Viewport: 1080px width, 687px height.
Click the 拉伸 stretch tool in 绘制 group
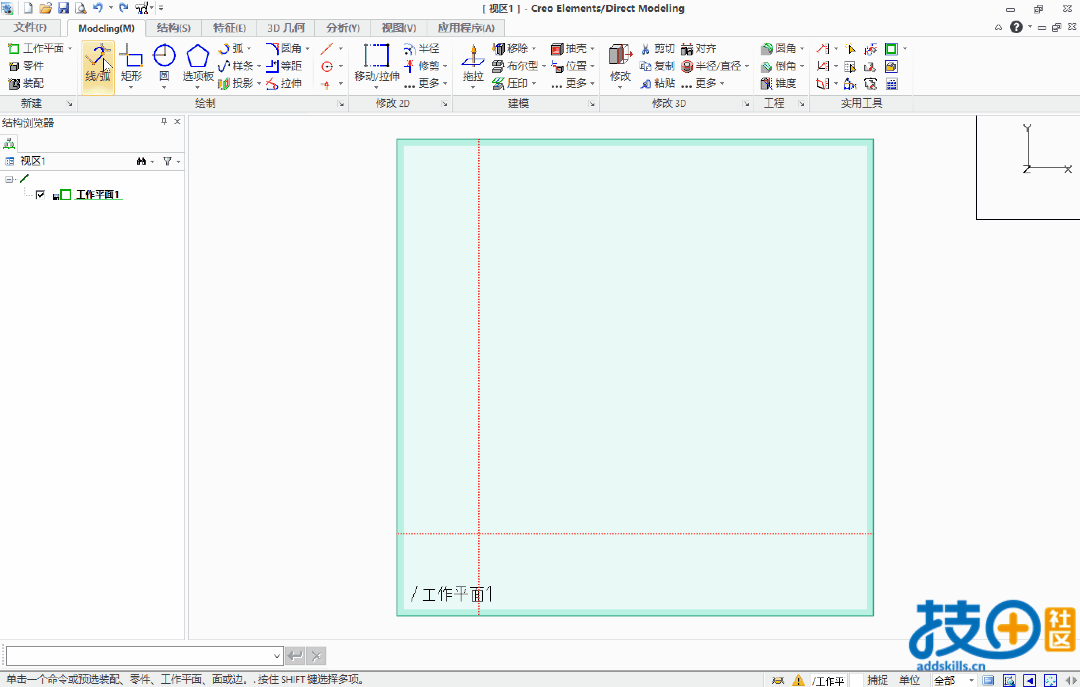284,83
